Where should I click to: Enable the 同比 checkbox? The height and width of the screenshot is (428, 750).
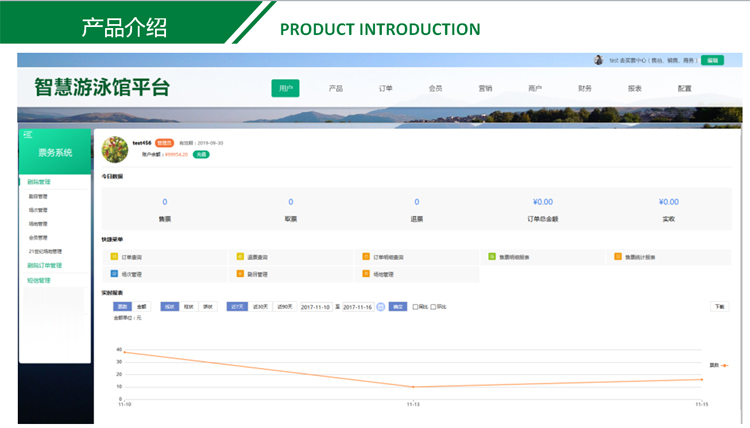pyautogui.click(x=415, y=307)
